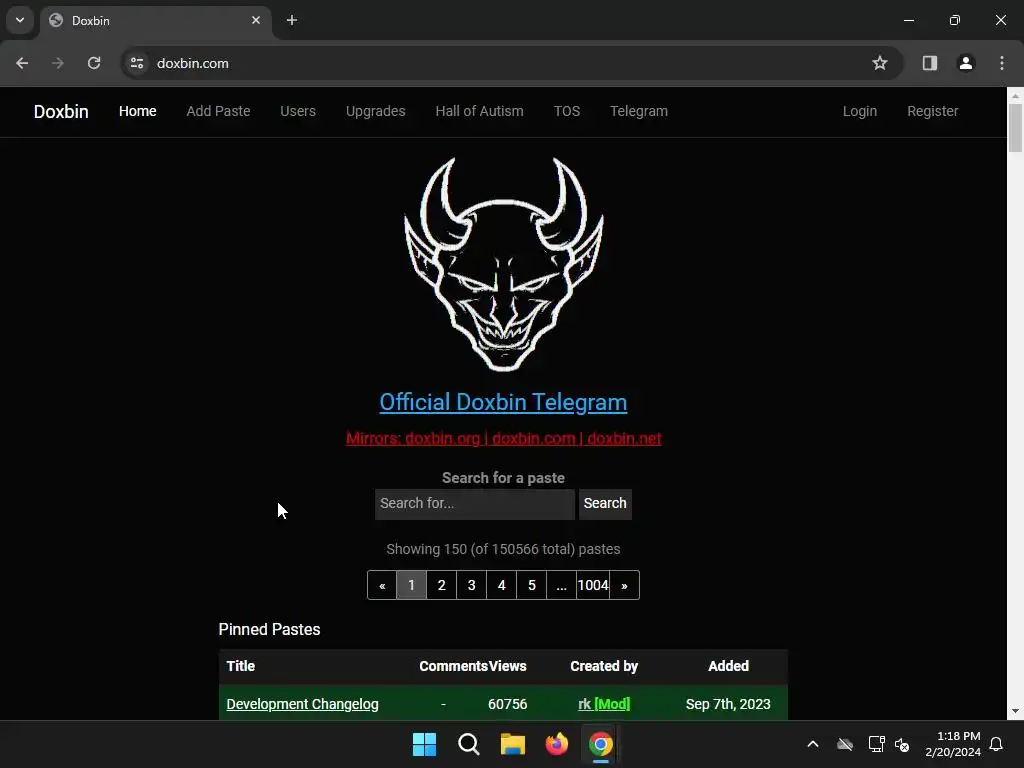Click the network display tray icon
Image resolution: width=1024 pixels, height=768 pixels.
click(x=876, y=744)
